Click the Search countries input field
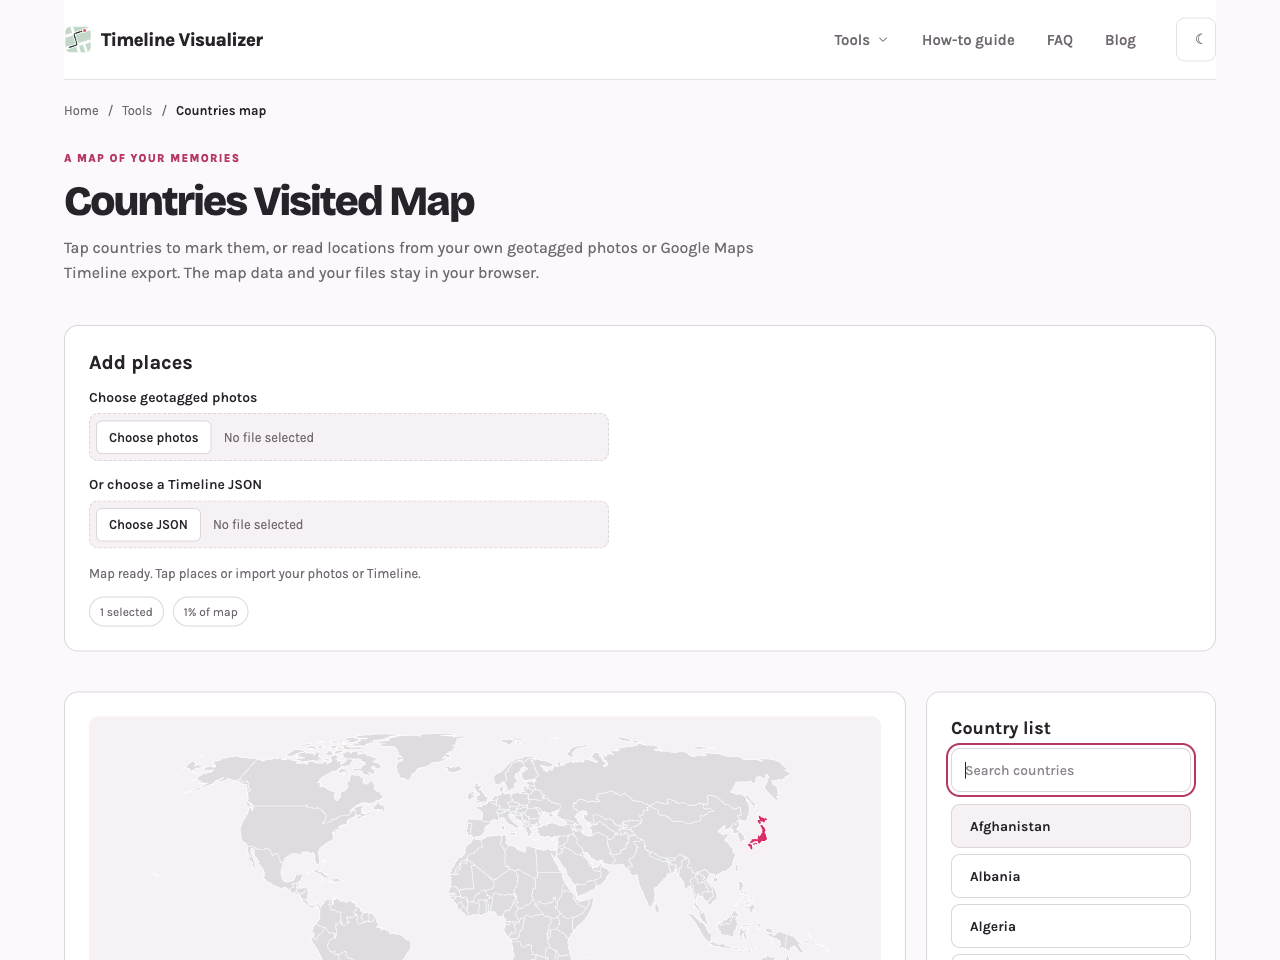Viewport: 1280px width, 960px height. tap(1071, 771)
